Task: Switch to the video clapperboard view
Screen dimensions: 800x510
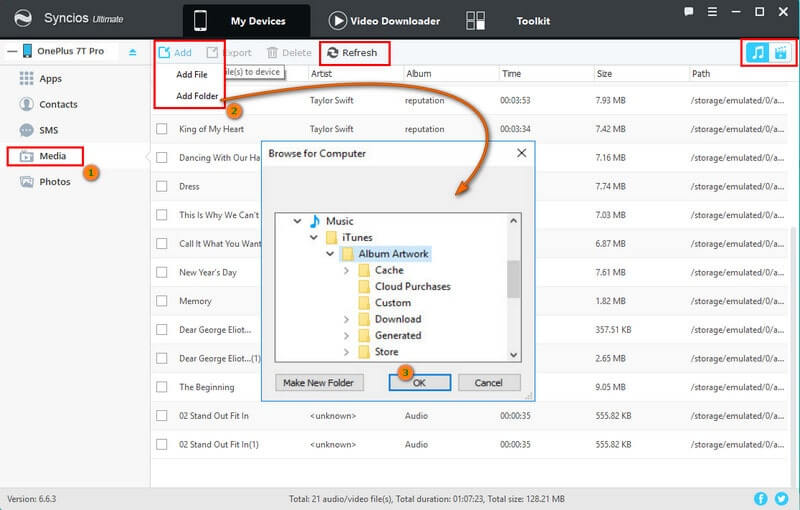Action: click(x=780, y=53)
